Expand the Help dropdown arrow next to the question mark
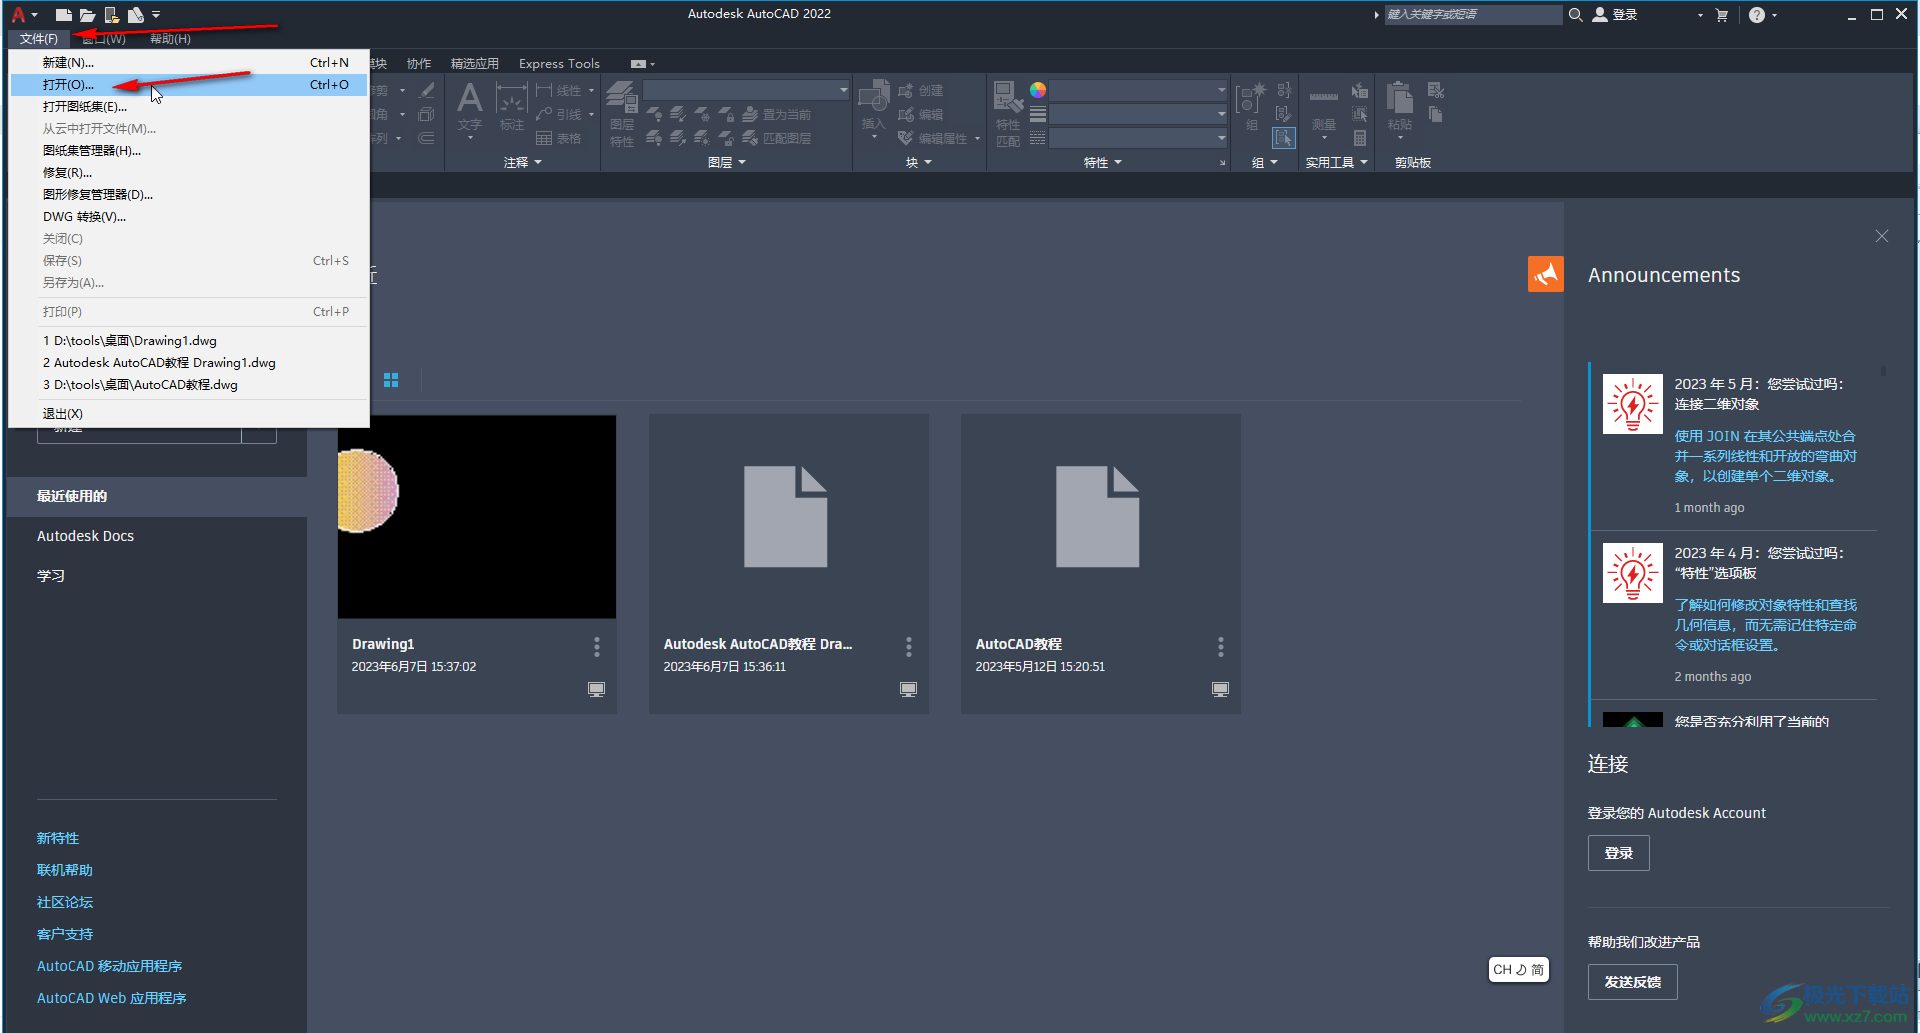This screenshot has width=1920, height=1033. [1774, 15]
